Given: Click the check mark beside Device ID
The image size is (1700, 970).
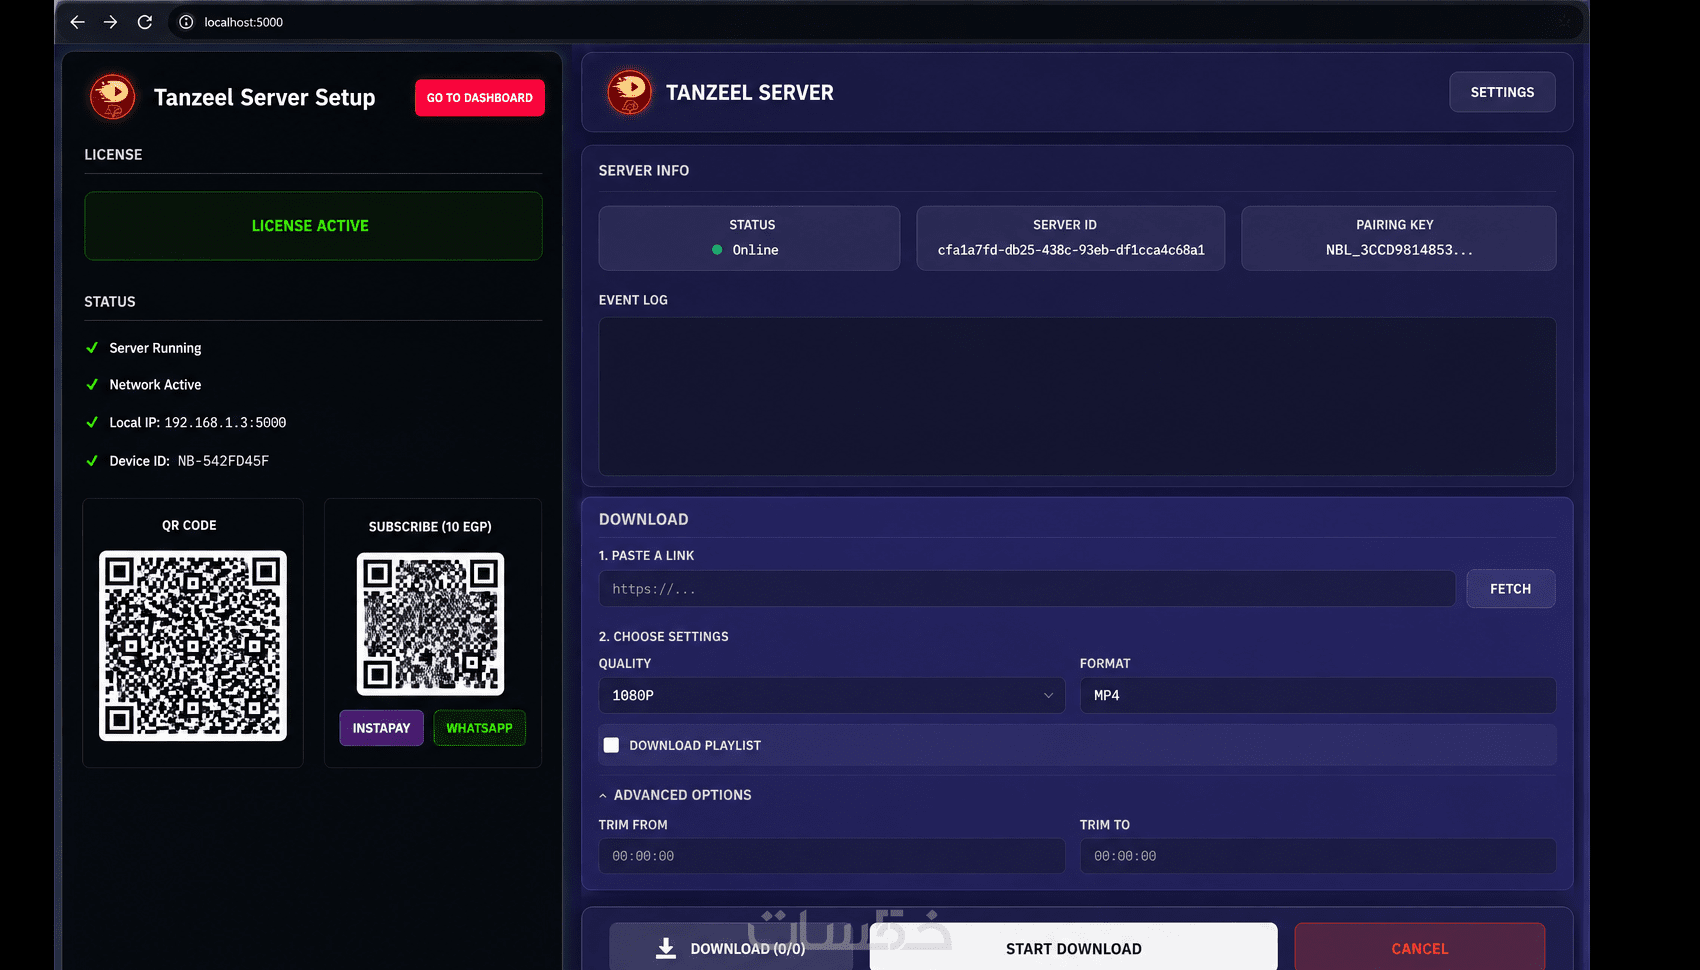Looking at the screenshot, I should pos(92,461).
